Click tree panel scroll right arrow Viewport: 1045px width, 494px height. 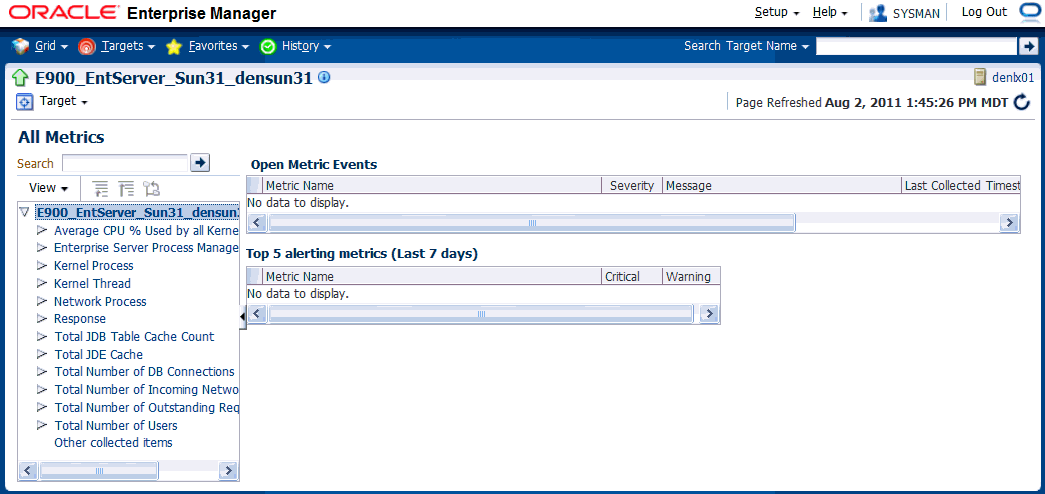[229, 470]
